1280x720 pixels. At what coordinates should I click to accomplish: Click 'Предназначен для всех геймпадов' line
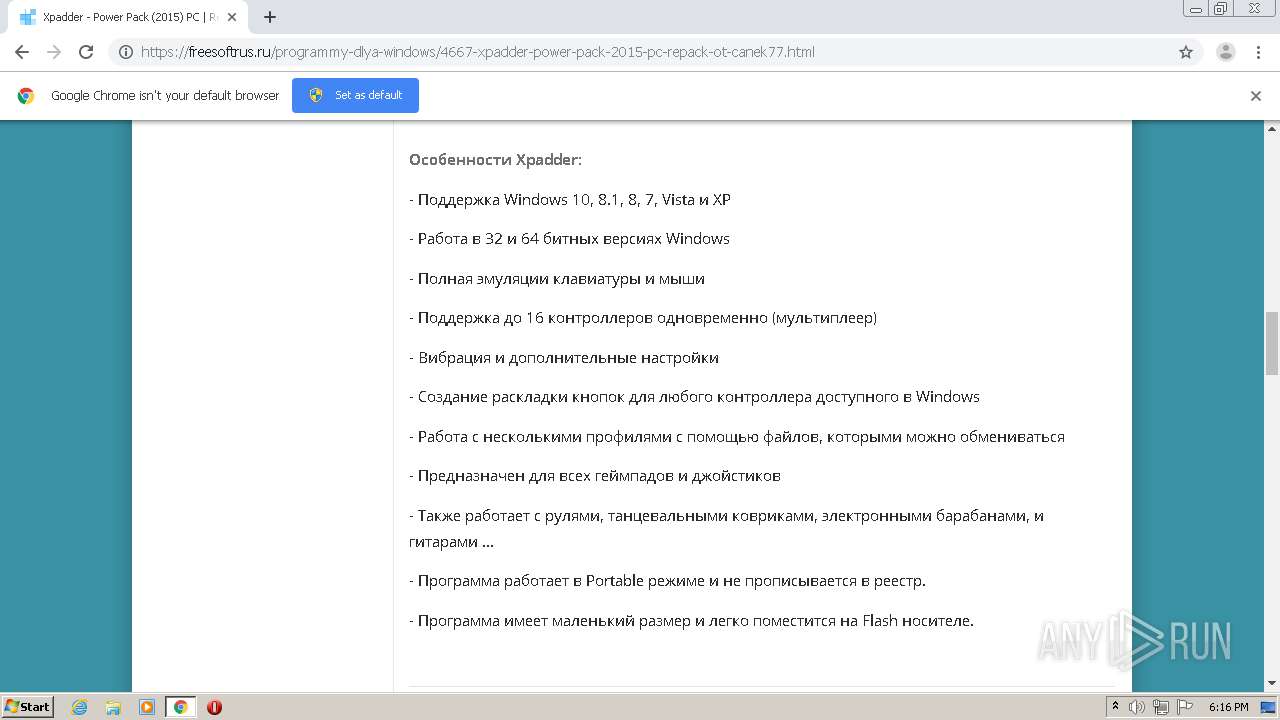(x=595, y=476)
